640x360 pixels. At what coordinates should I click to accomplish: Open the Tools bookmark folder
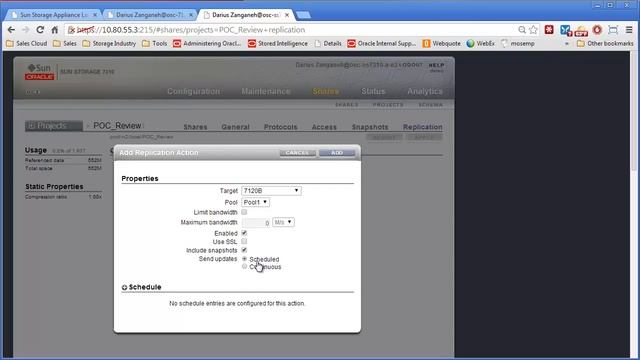154,43
